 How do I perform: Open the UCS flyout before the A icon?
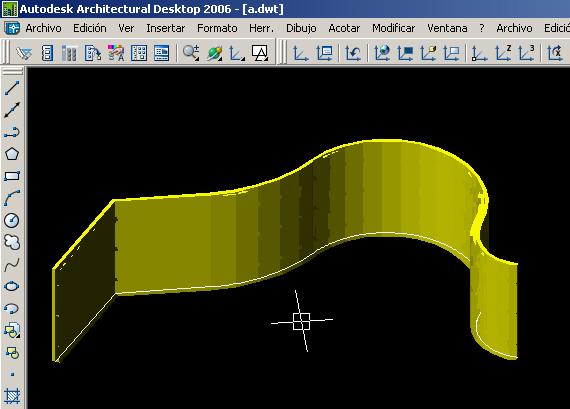click(237, 53)
